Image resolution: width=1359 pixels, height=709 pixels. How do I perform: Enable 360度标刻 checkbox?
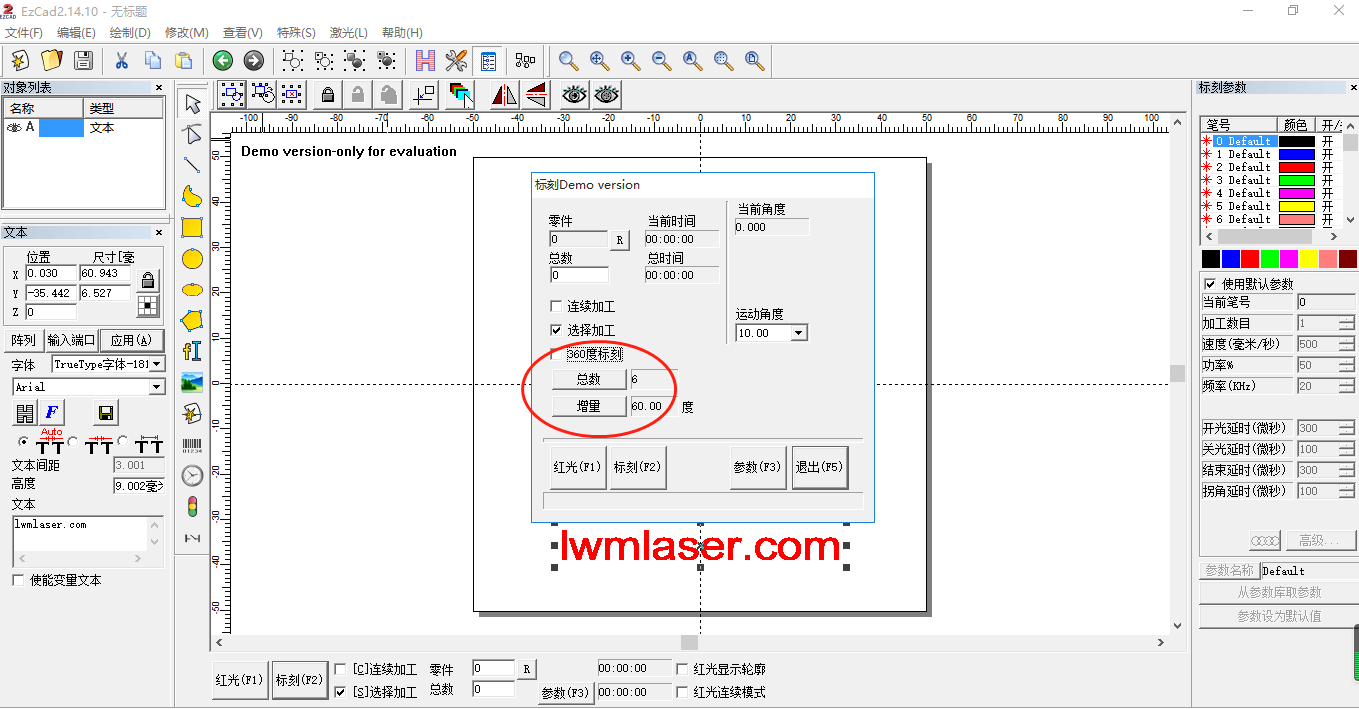557,354
